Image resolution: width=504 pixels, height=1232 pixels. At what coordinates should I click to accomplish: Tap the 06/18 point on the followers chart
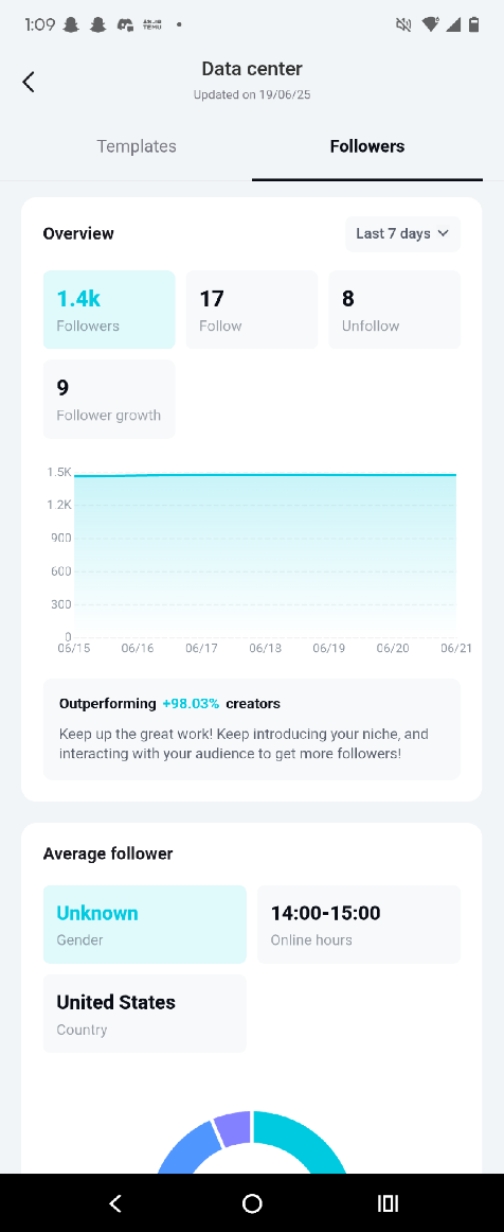(265, 475)
